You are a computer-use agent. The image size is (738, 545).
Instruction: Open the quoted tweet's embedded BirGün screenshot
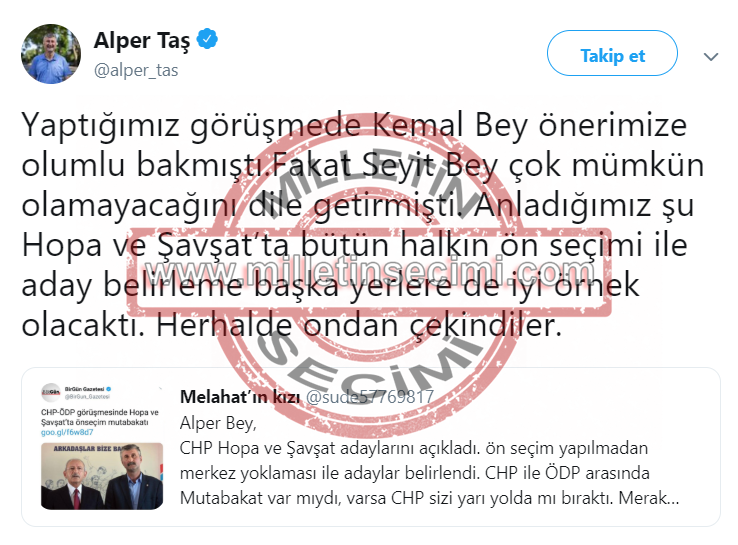tap(102, 446)
